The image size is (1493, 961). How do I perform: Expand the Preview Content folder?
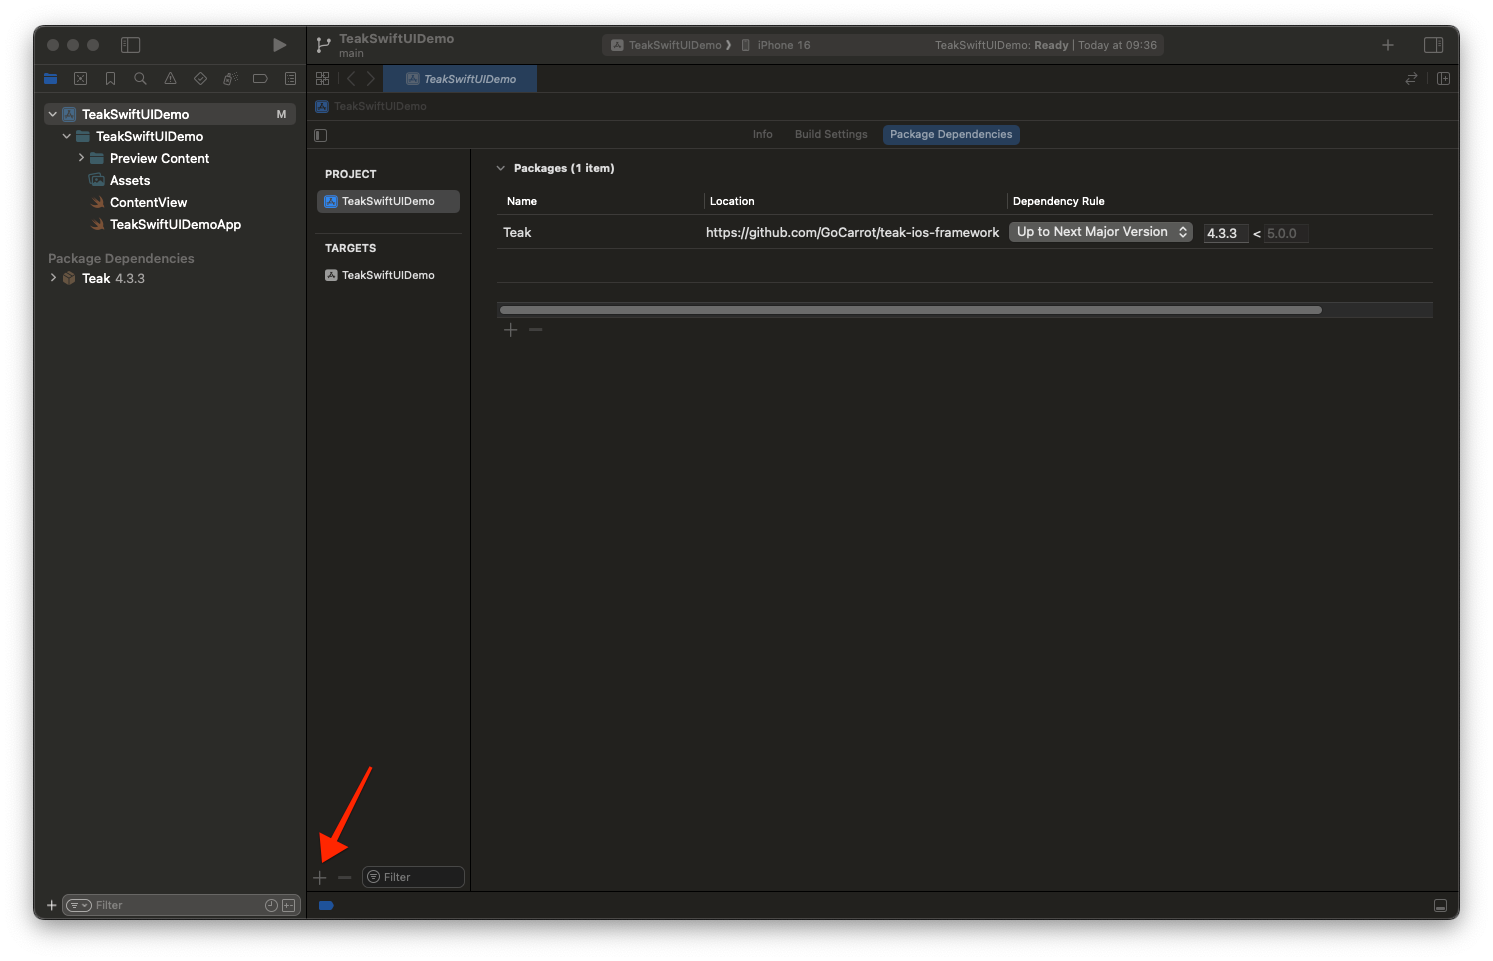[x=81, y=159]
